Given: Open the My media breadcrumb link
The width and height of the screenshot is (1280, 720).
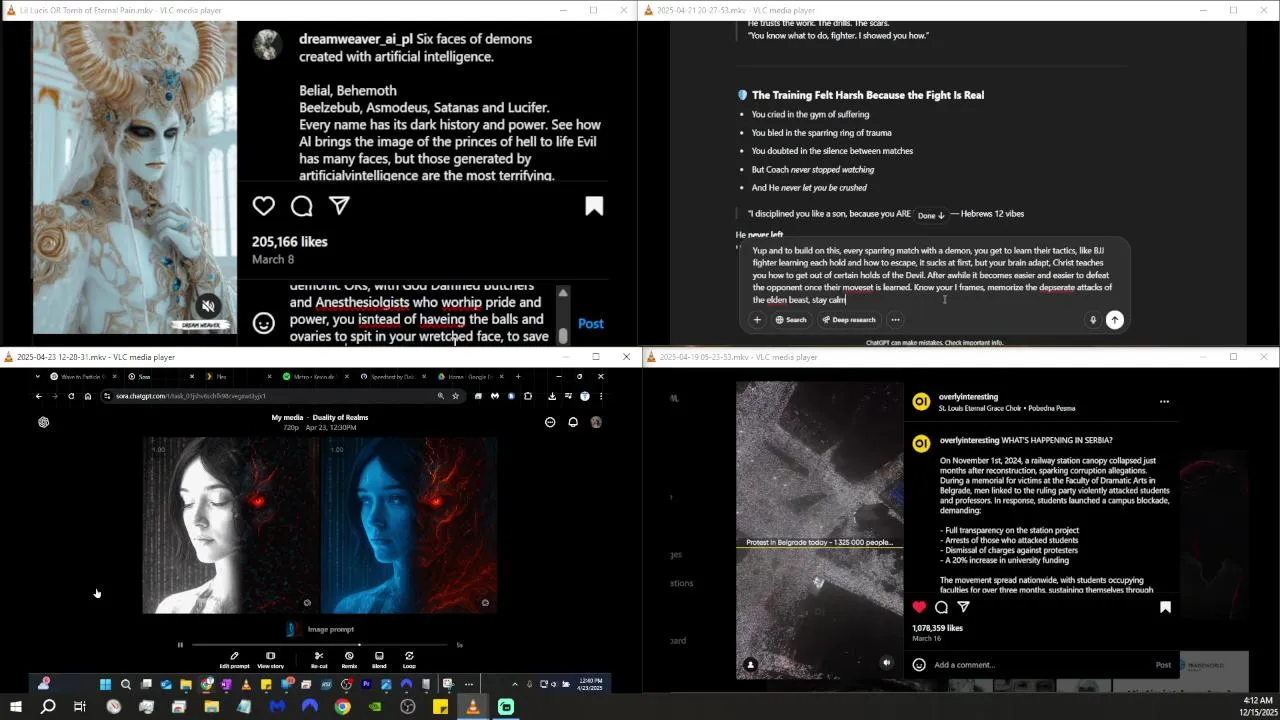Looking at the screenshot, I should coord(287,417).
